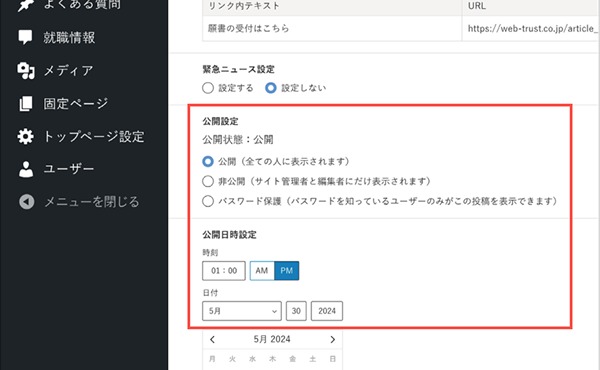Click the 緊急ニュース設定 heading
This screenshot has height=370, width=600.
tap(238, 69)
